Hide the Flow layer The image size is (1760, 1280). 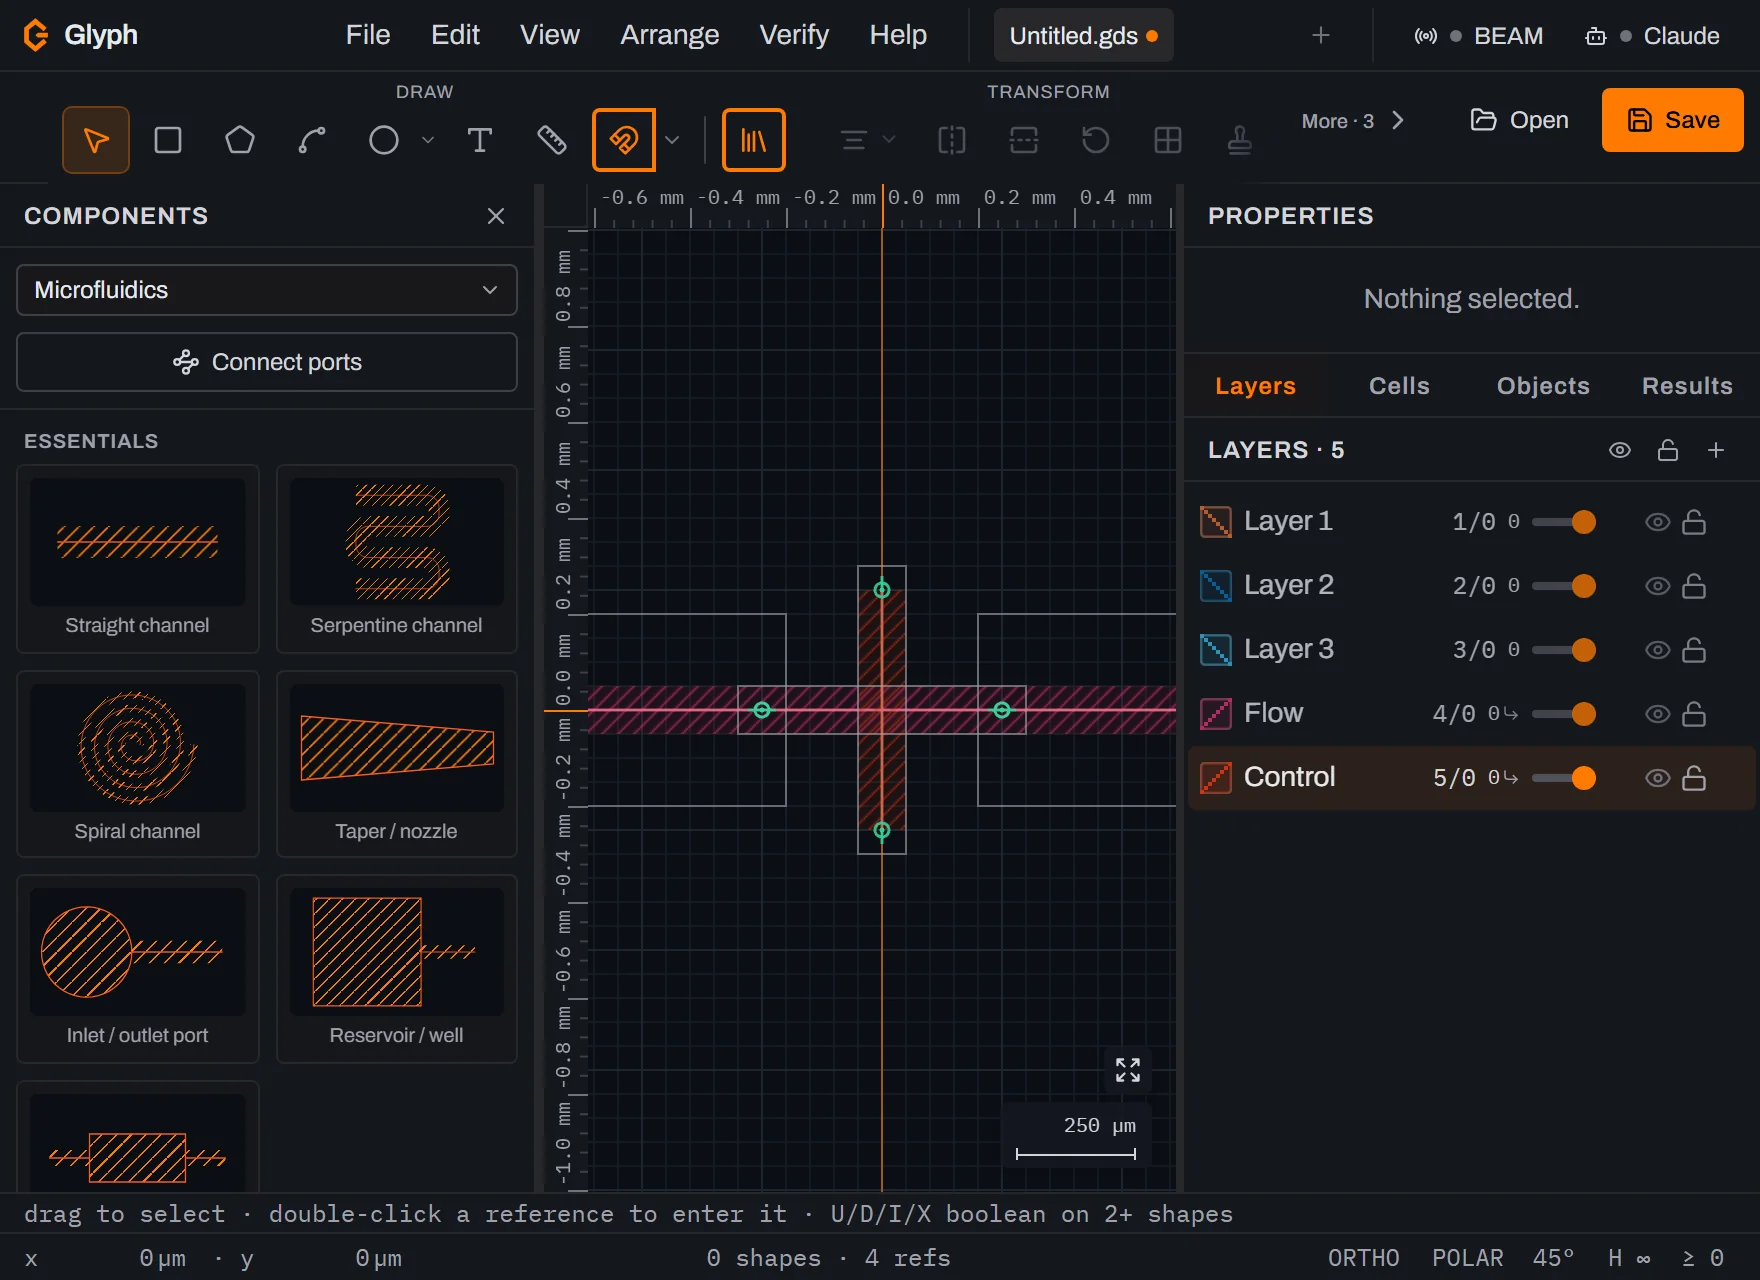click(1658, 714)
